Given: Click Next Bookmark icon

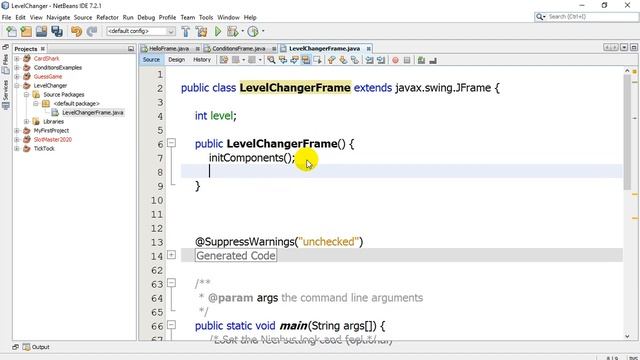Looking at the screenshot, I should pos(343,60).
